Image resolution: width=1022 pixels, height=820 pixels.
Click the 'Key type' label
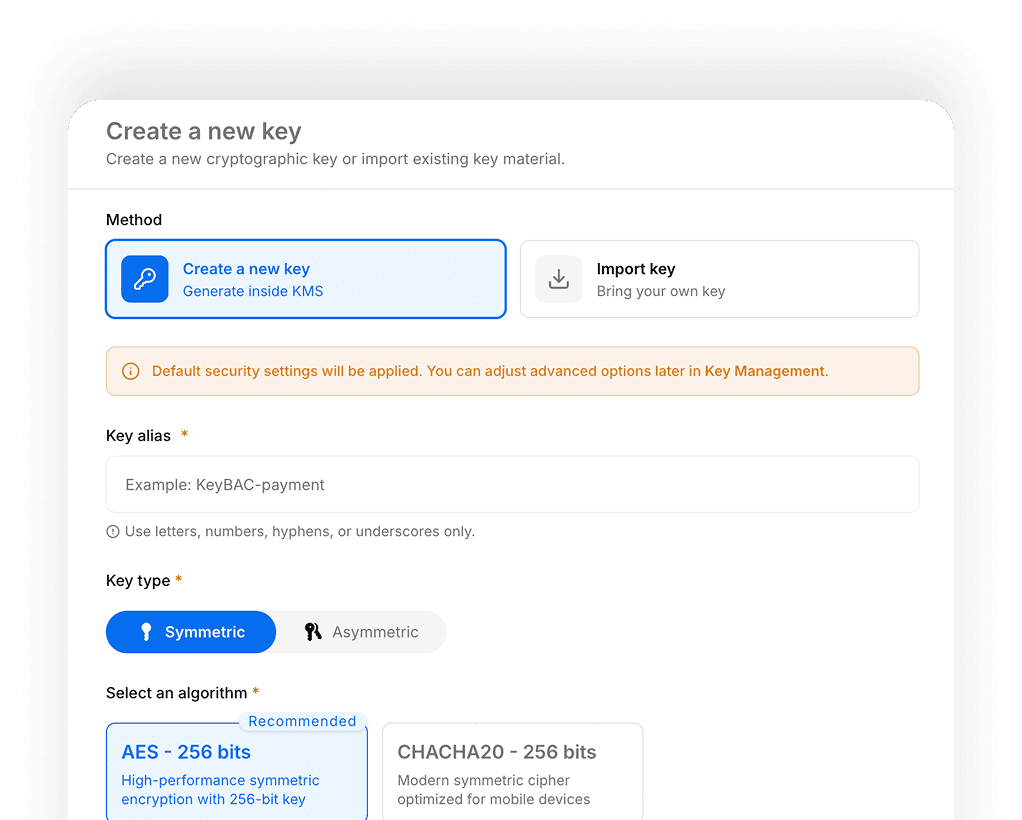coord(138,581)
